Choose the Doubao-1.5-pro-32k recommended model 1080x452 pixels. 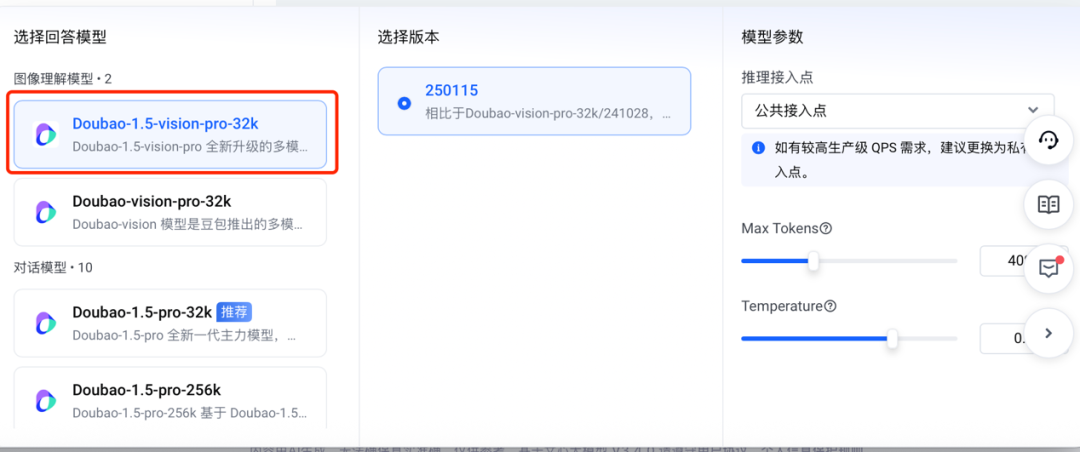tap(170, 323)
